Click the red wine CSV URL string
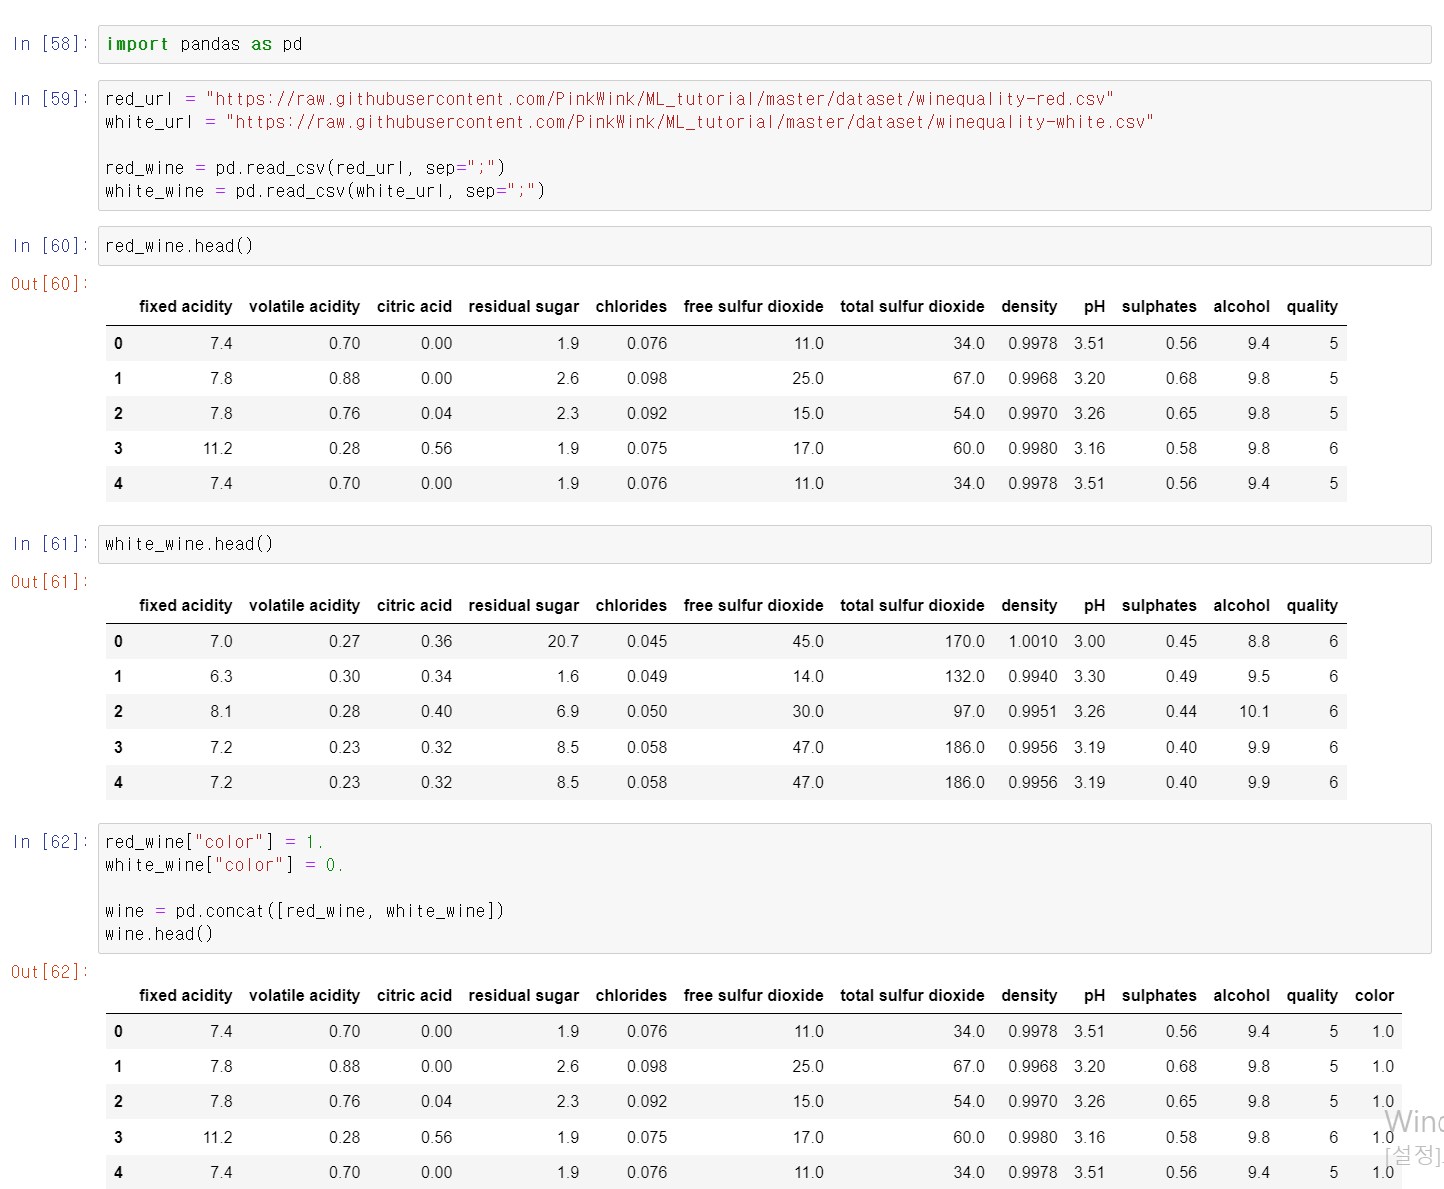 pos(660,99)
